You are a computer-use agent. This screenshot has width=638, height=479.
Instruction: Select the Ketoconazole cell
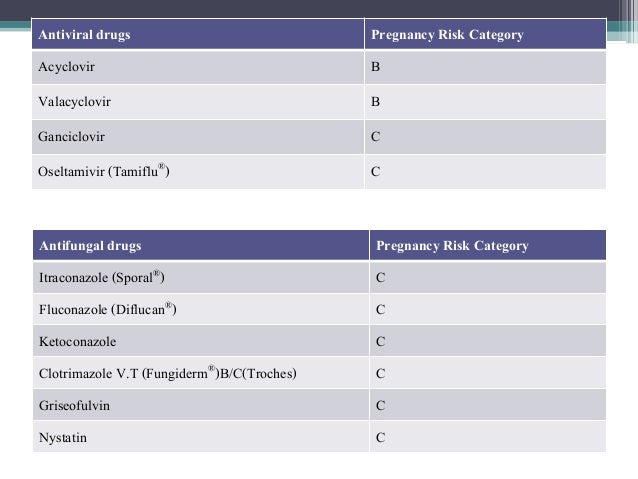(201, 341)
